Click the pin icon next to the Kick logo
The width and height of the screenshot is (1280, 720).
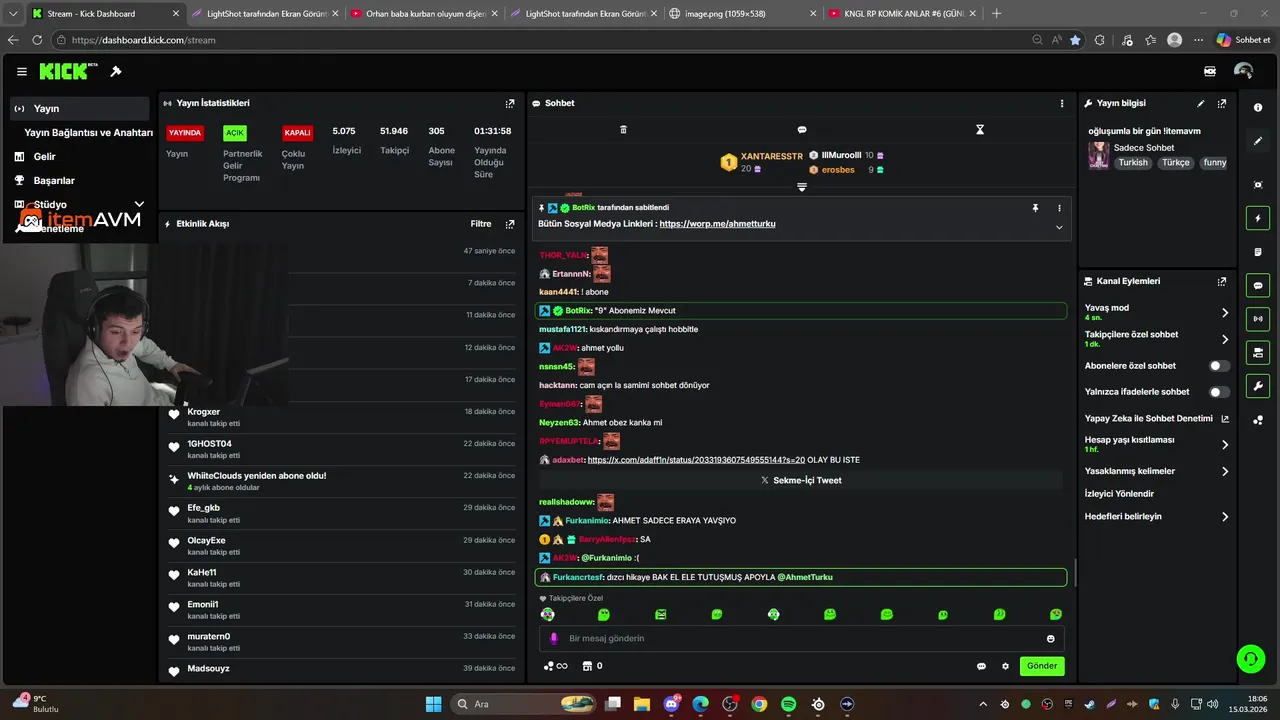pyautogui.click(x=116, y=72)
